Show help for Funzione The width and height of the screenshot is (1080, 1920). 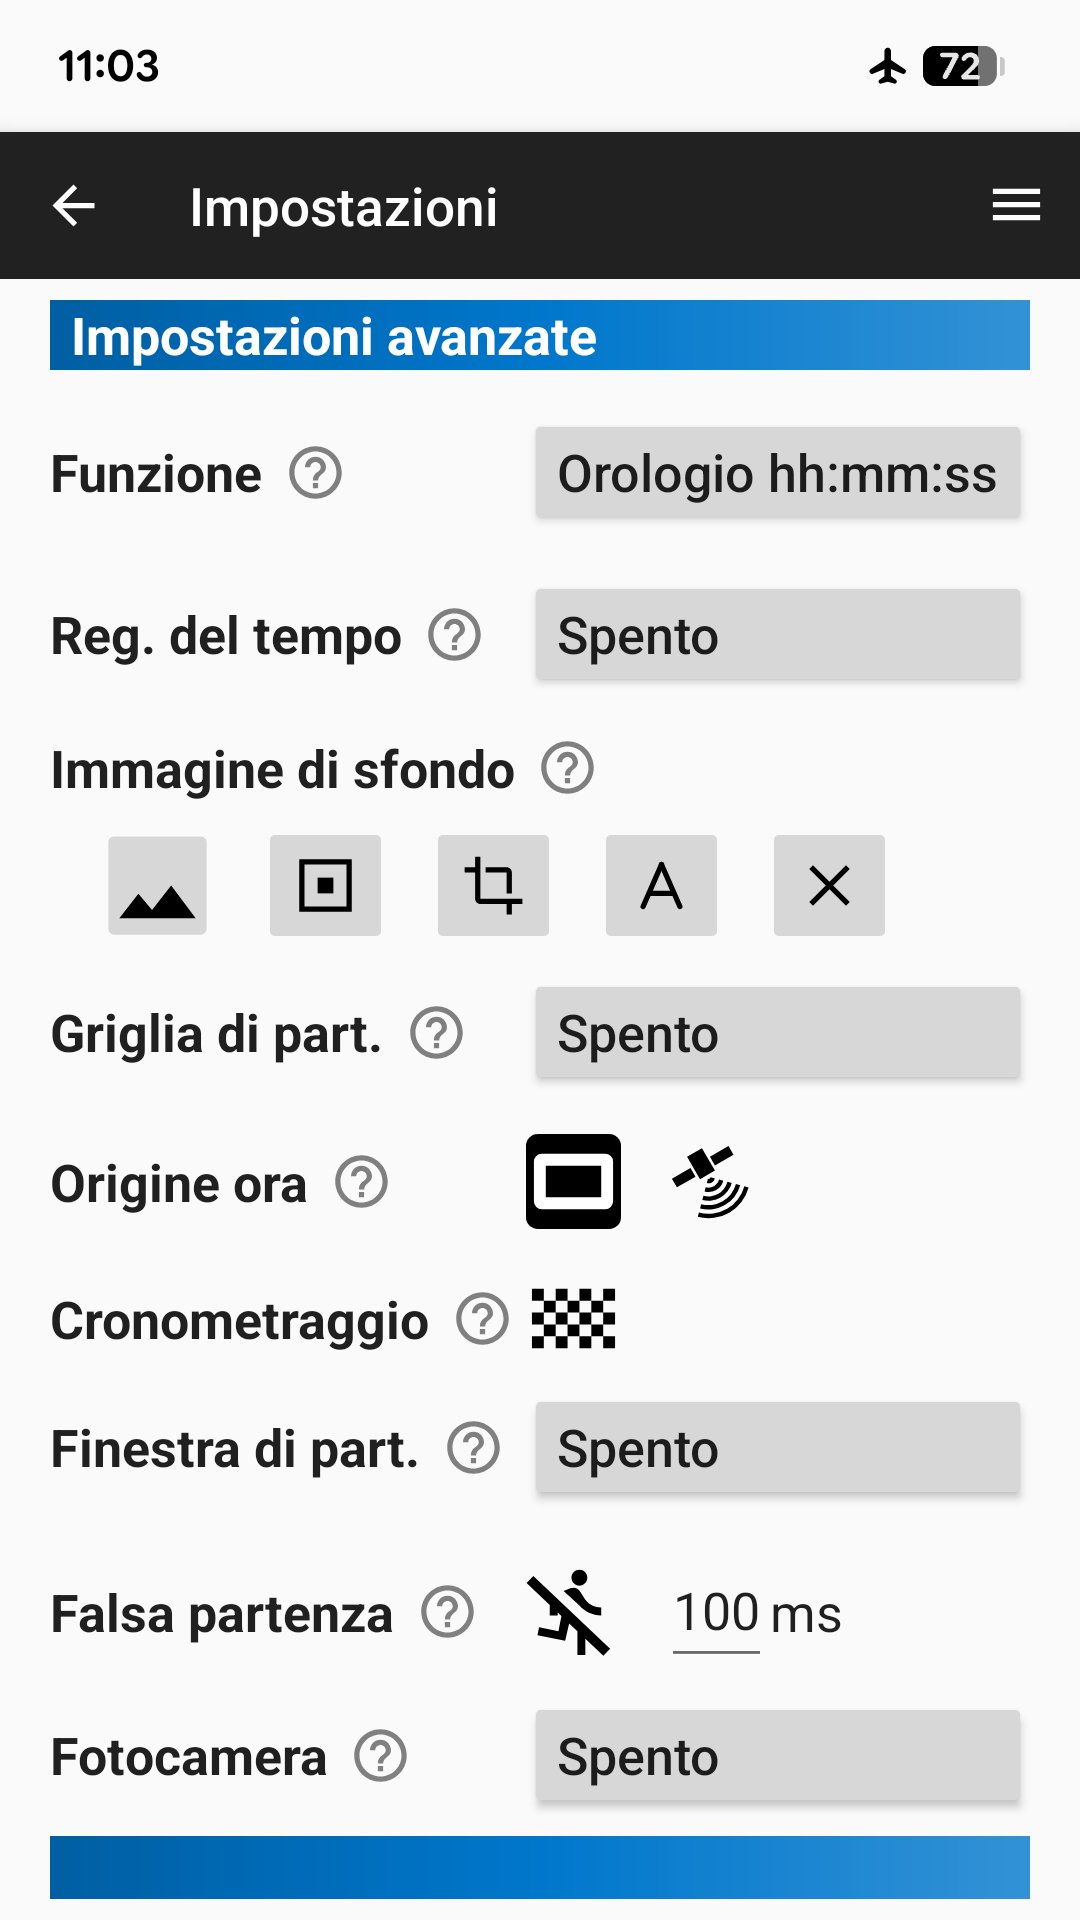coord(315,473)
